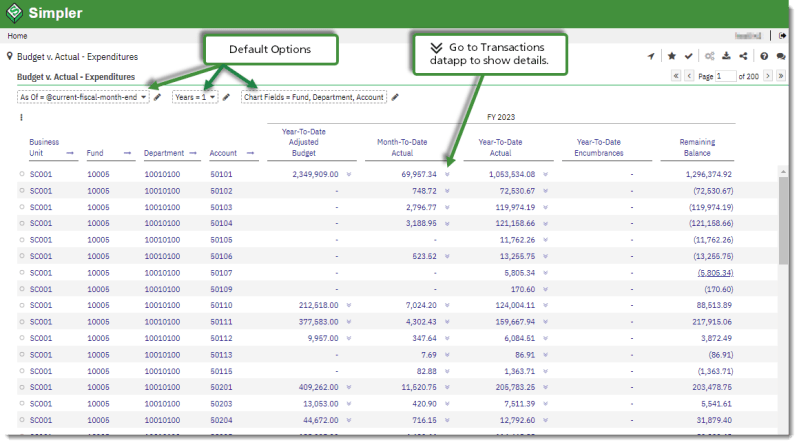Click the Chart Fields = Fund, Department, Account box
Viewport: 799px width, 445px height.
tap(314, 97)
